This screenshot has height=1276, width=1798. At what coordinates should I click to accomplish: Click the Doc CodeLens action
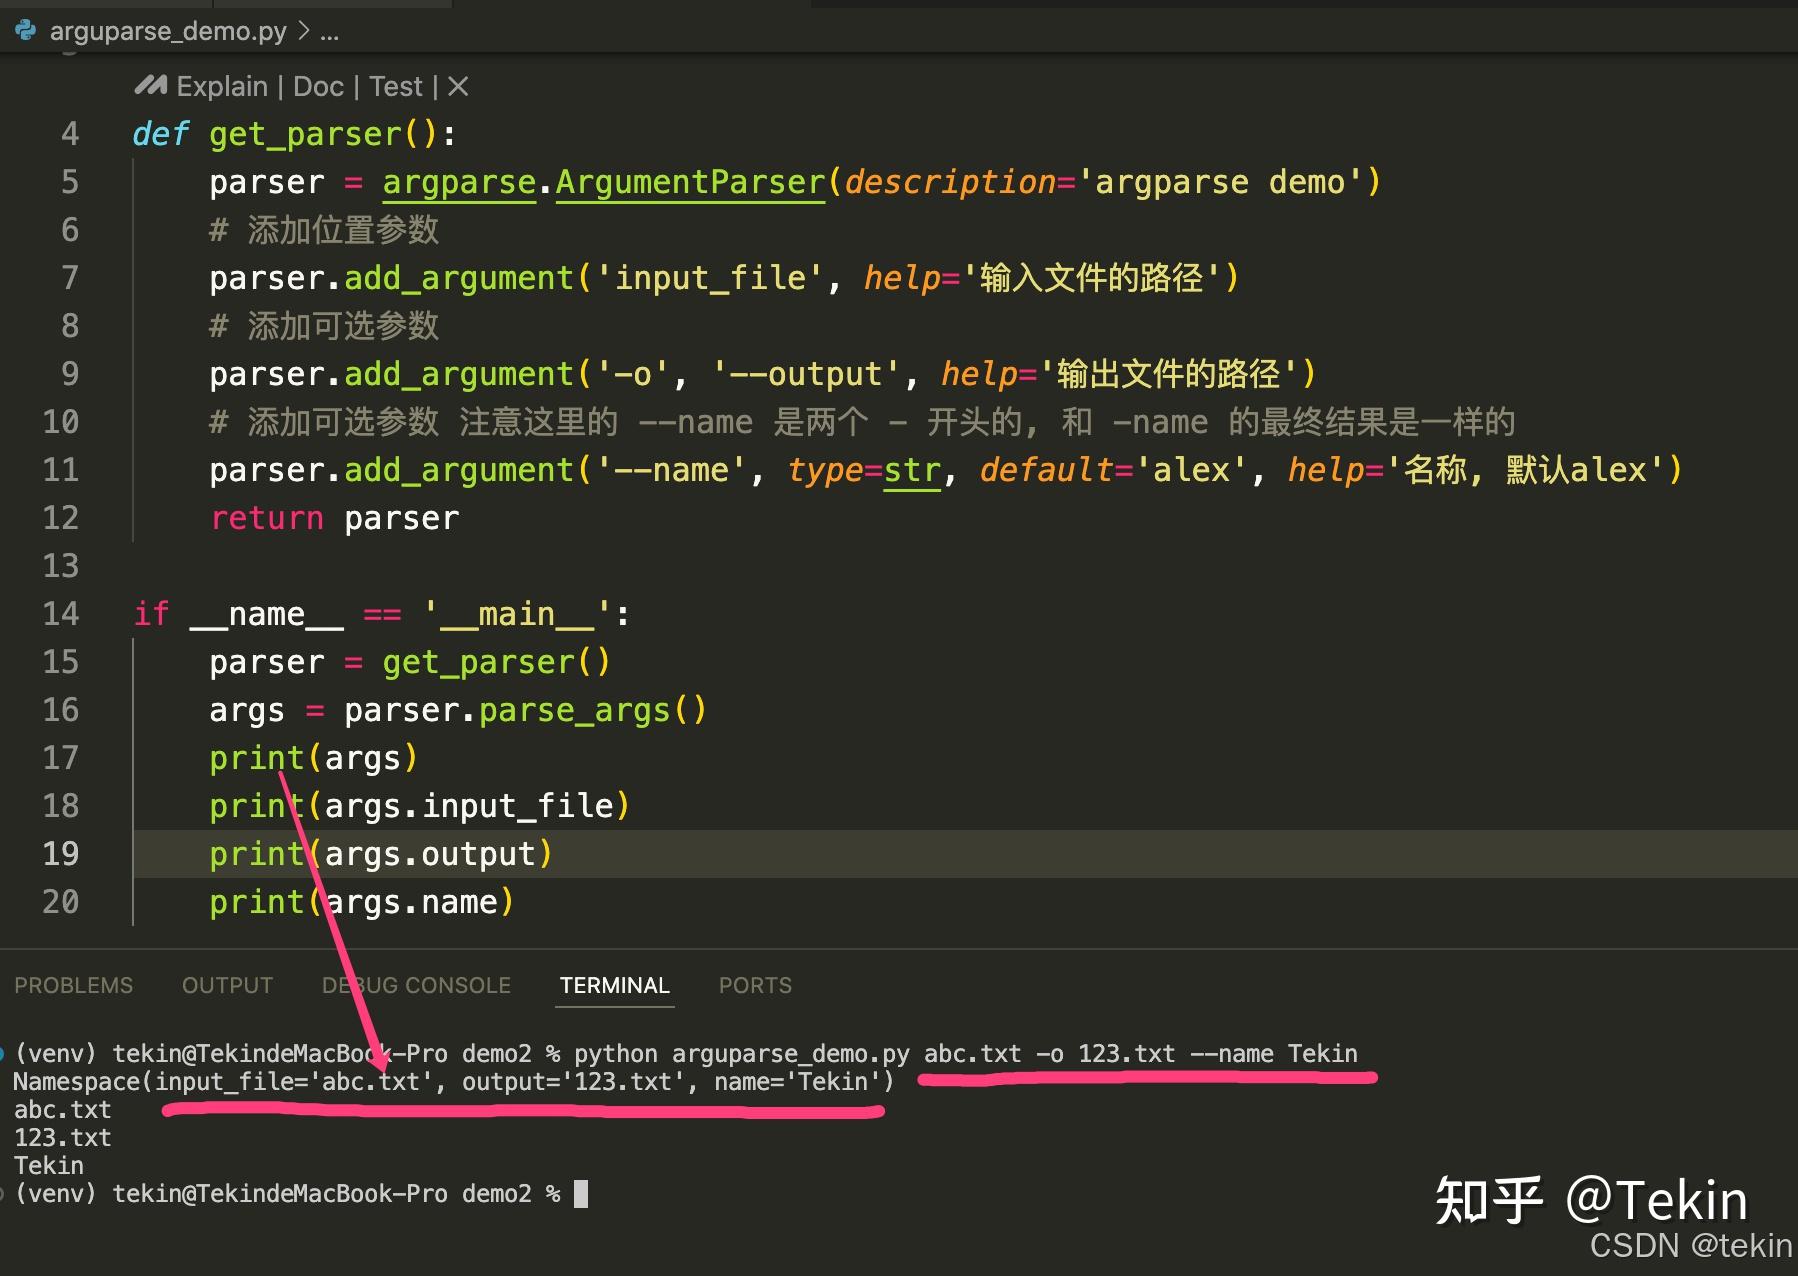tap(317, 86)
